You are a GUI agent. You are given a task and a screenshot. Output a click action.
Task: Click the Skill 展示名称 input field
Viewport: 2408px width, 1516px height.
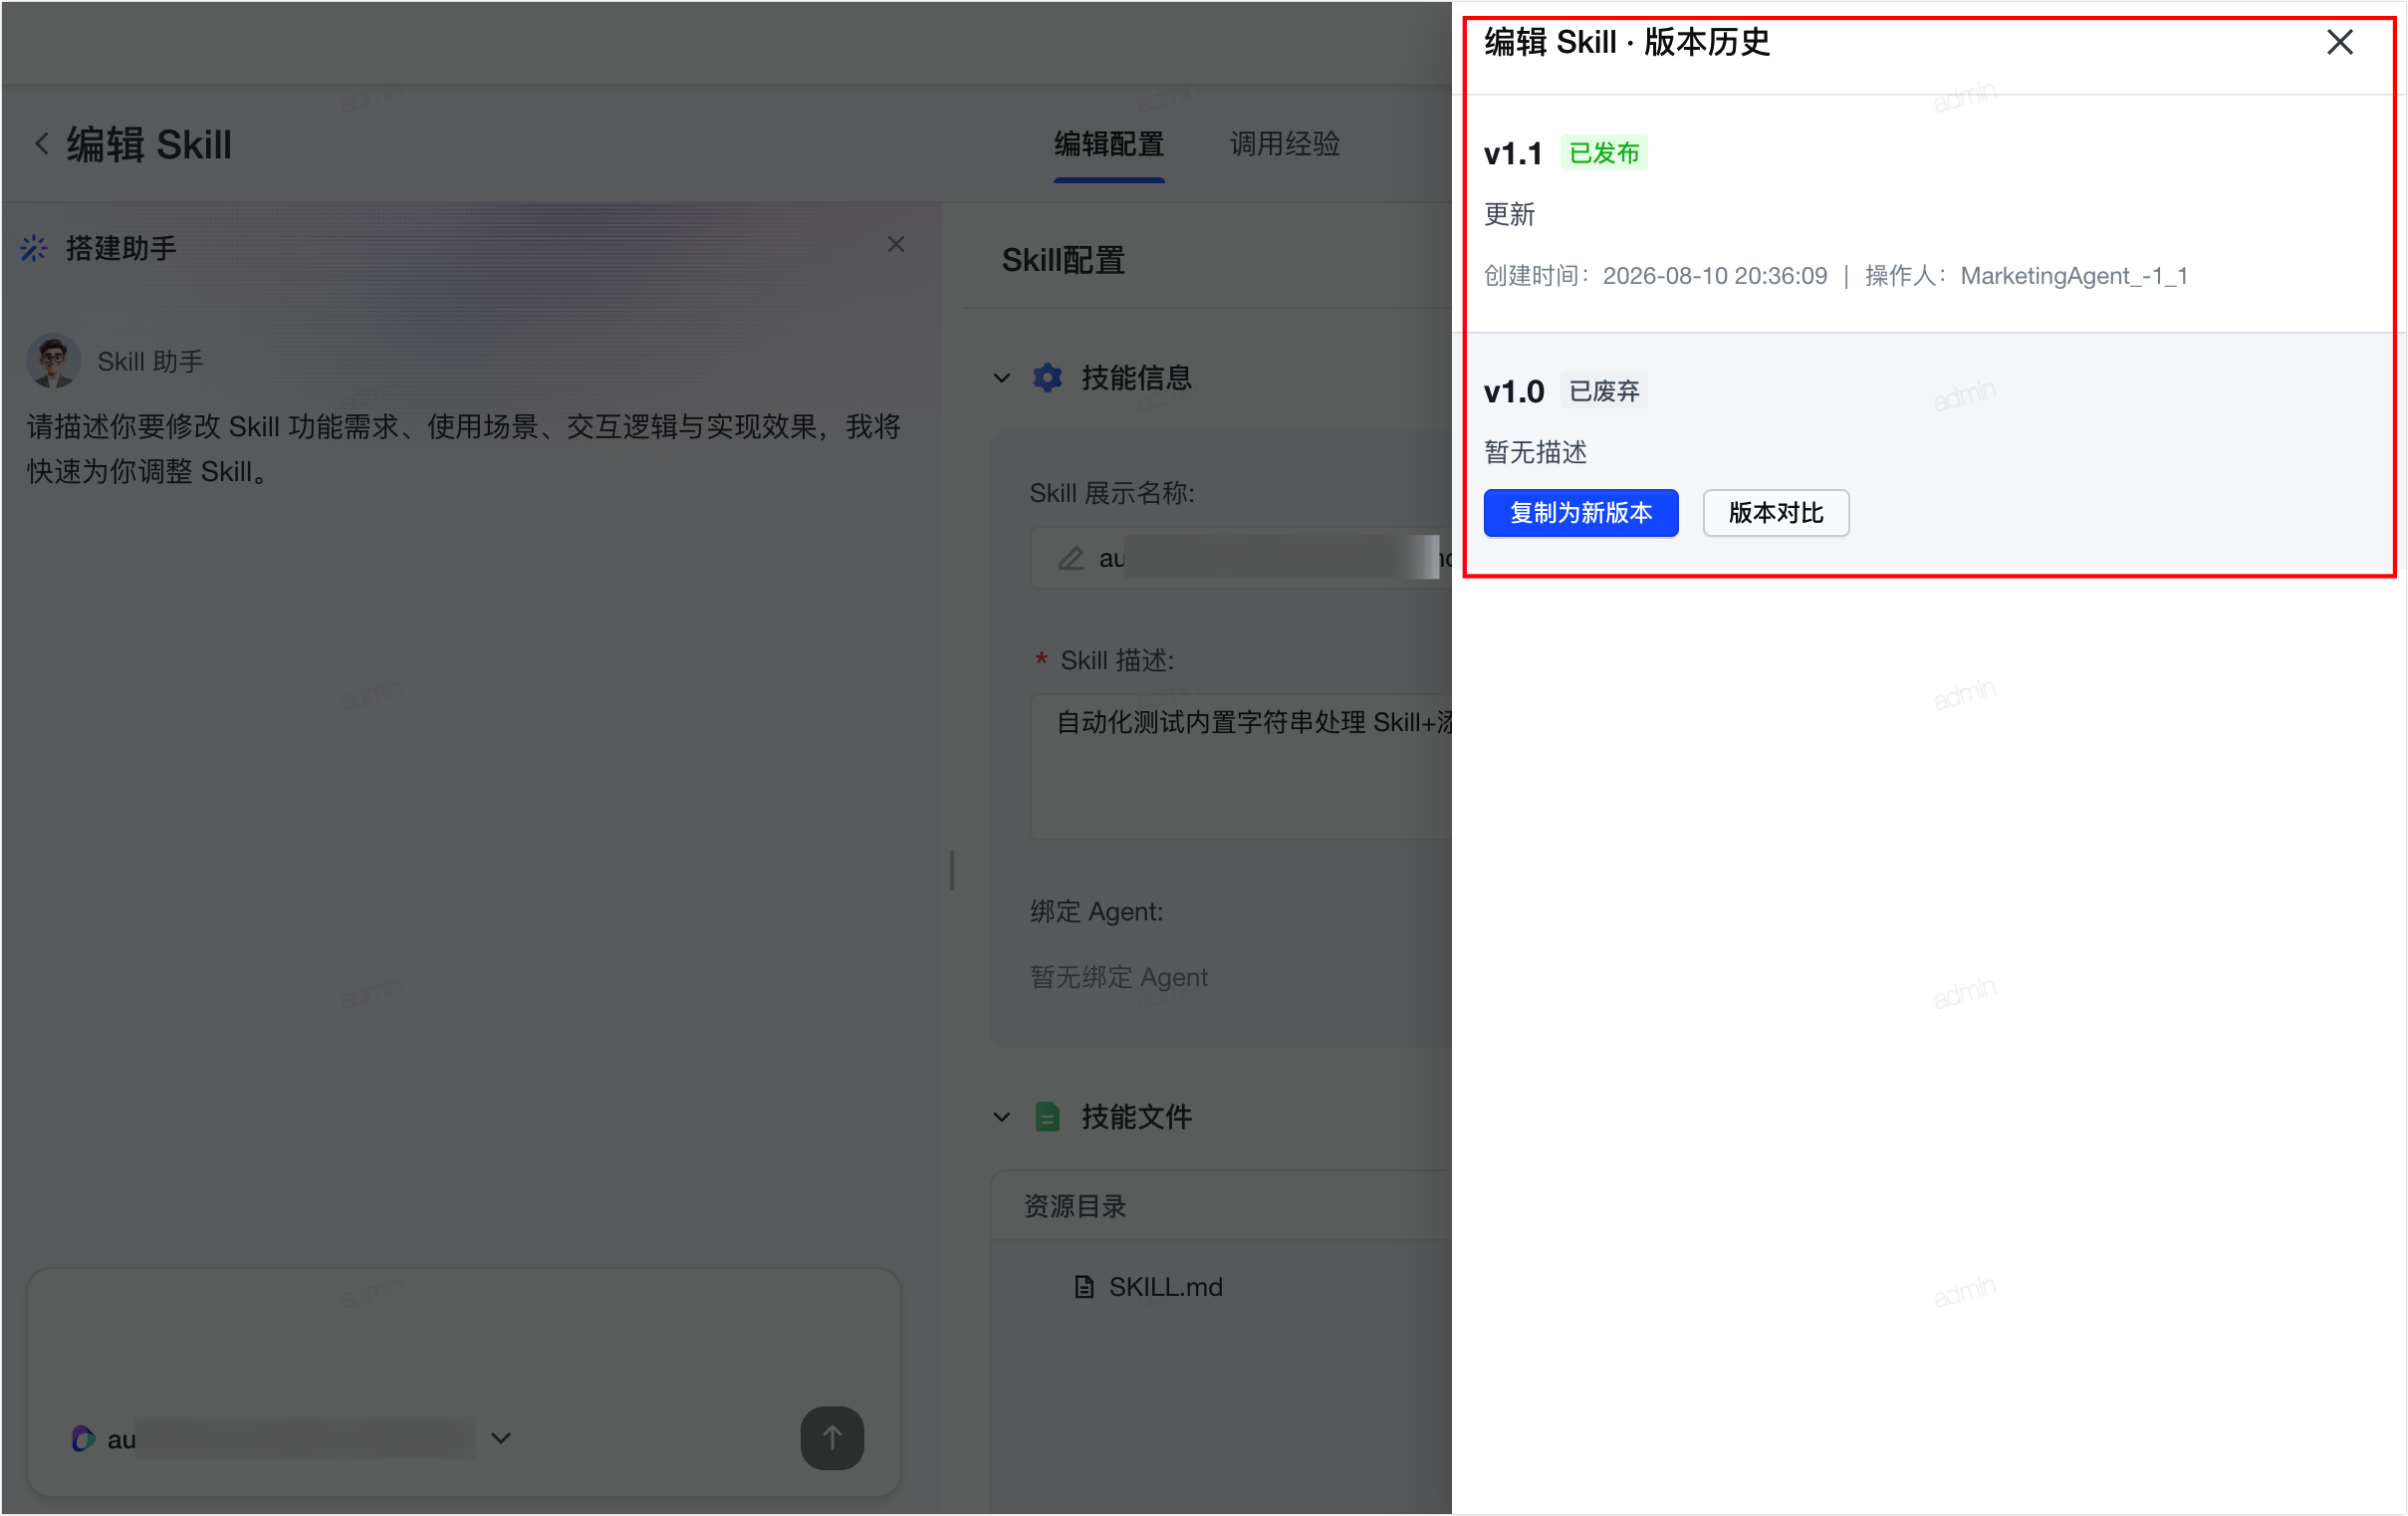(1241, 558)
